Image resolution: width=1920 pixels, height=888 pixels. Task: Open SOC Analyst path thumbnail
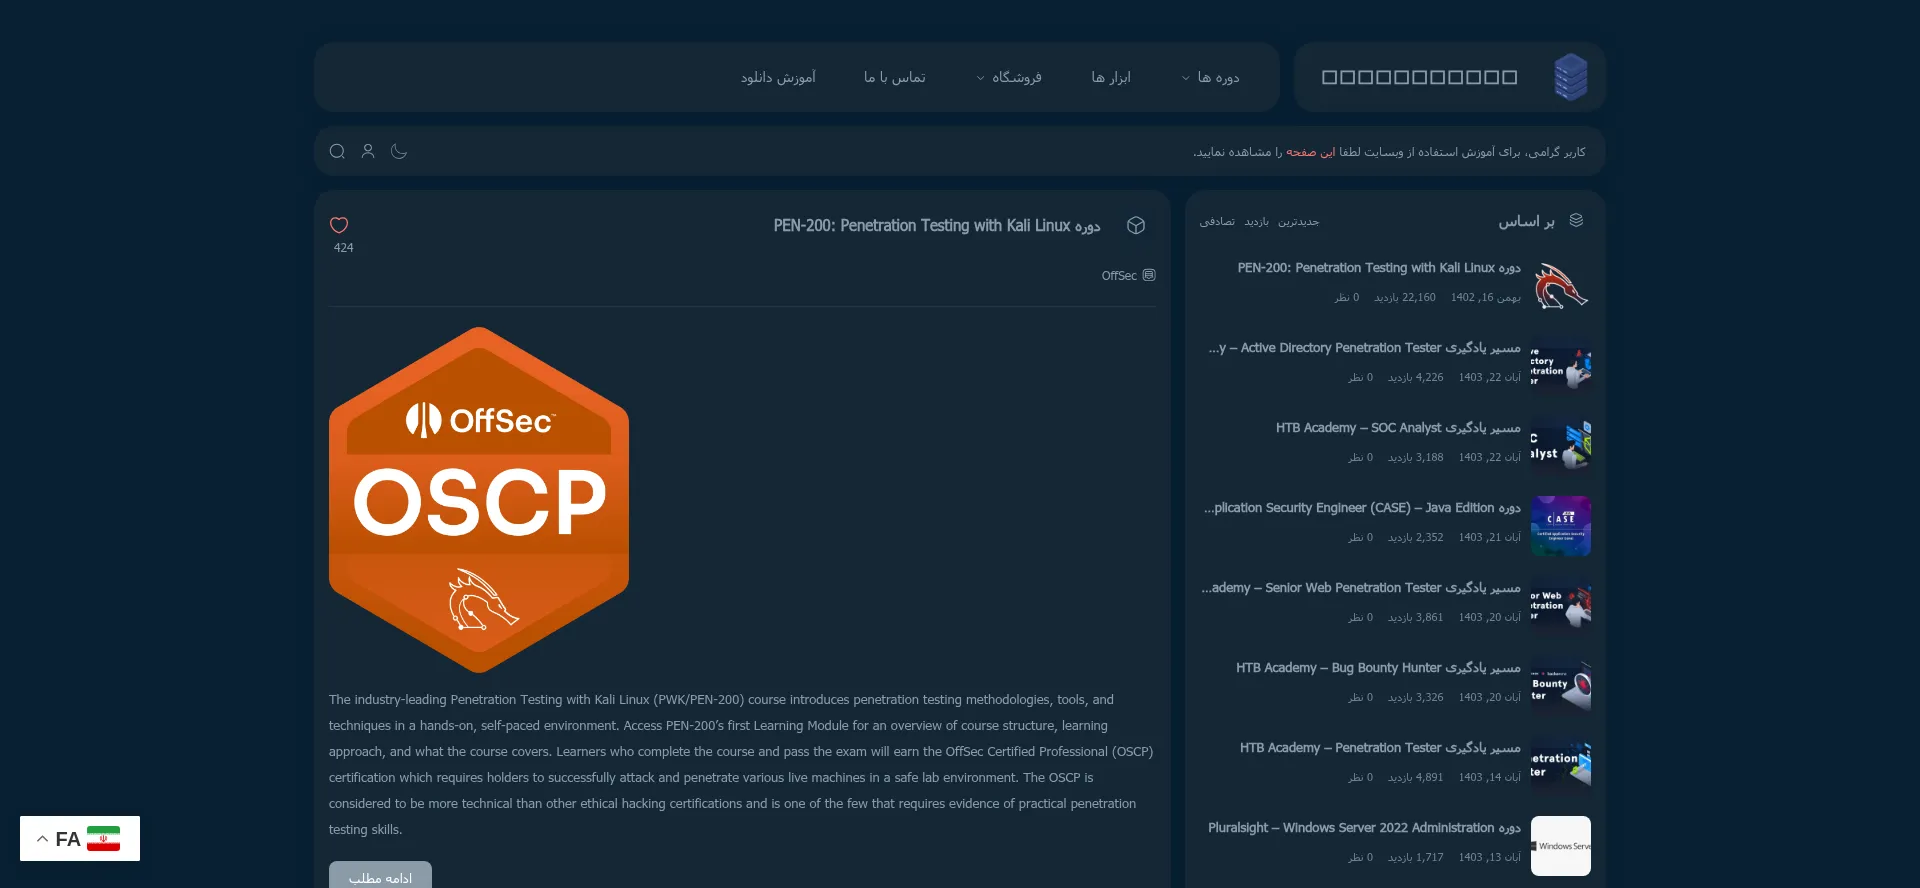pos(1561,446)
